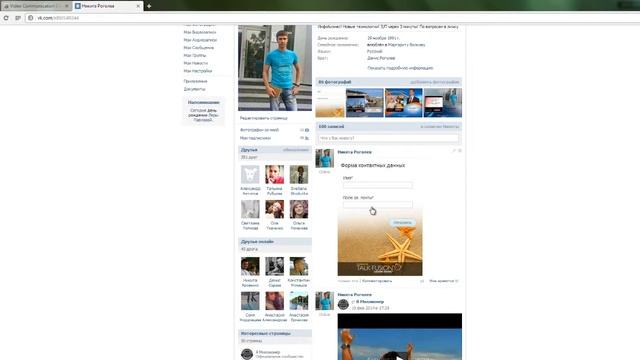This screenshot has height=360, width=640.
Task: Focus the email field in contact form
Action: pyautogui.click(x=378, y=204)
